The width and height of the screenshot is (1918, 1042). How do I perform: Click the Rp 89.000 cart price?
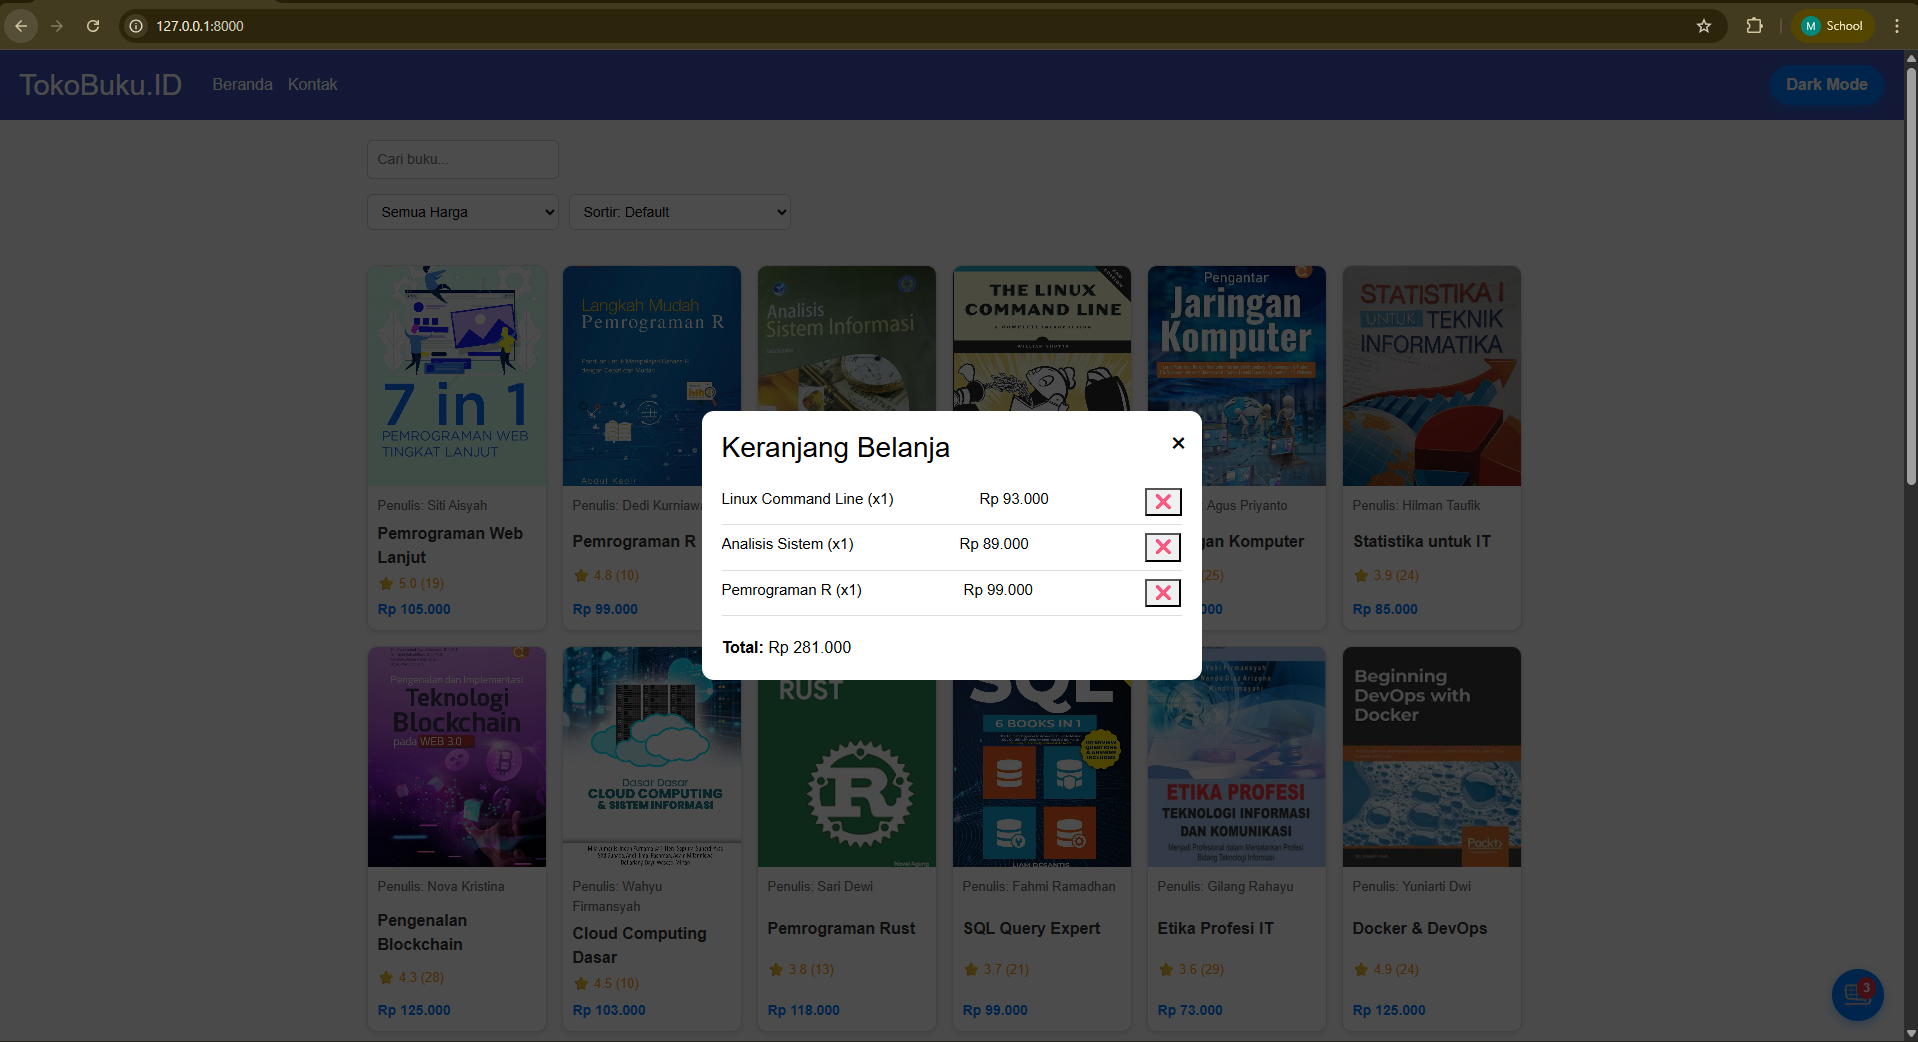click(994, 544)
